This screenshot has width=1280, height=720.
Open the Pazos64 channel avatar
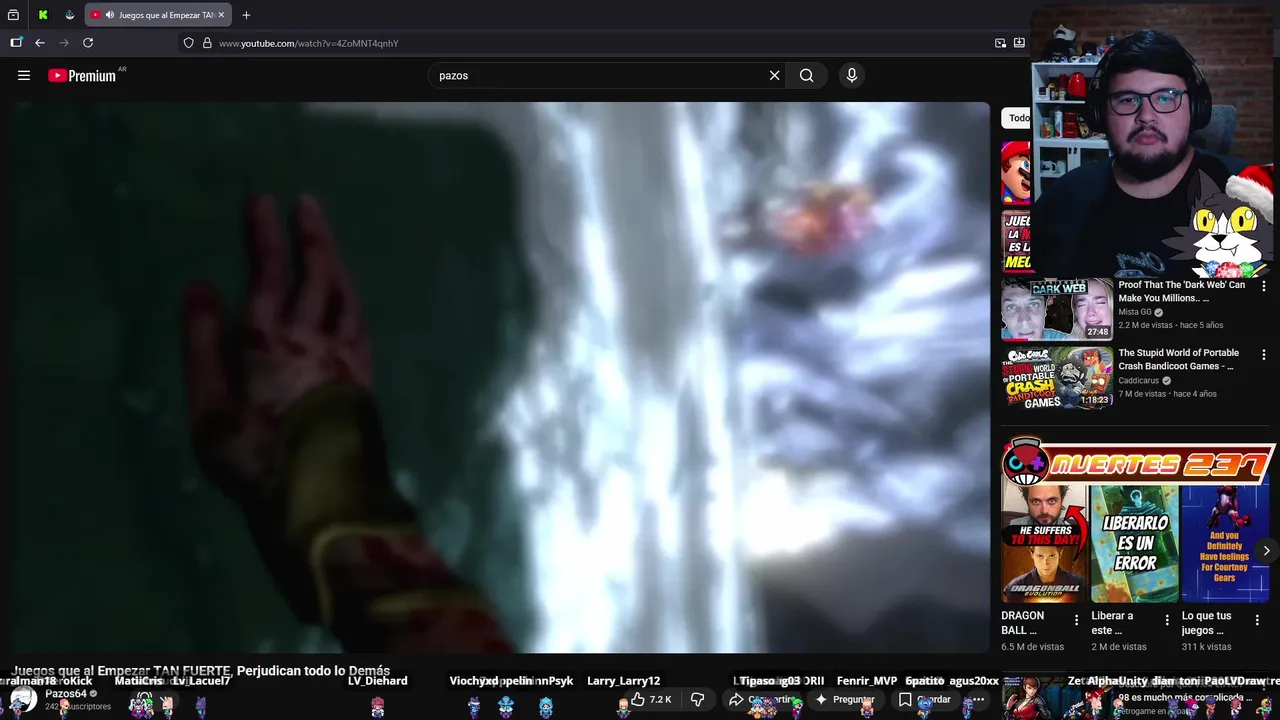[x=23, y=699]
